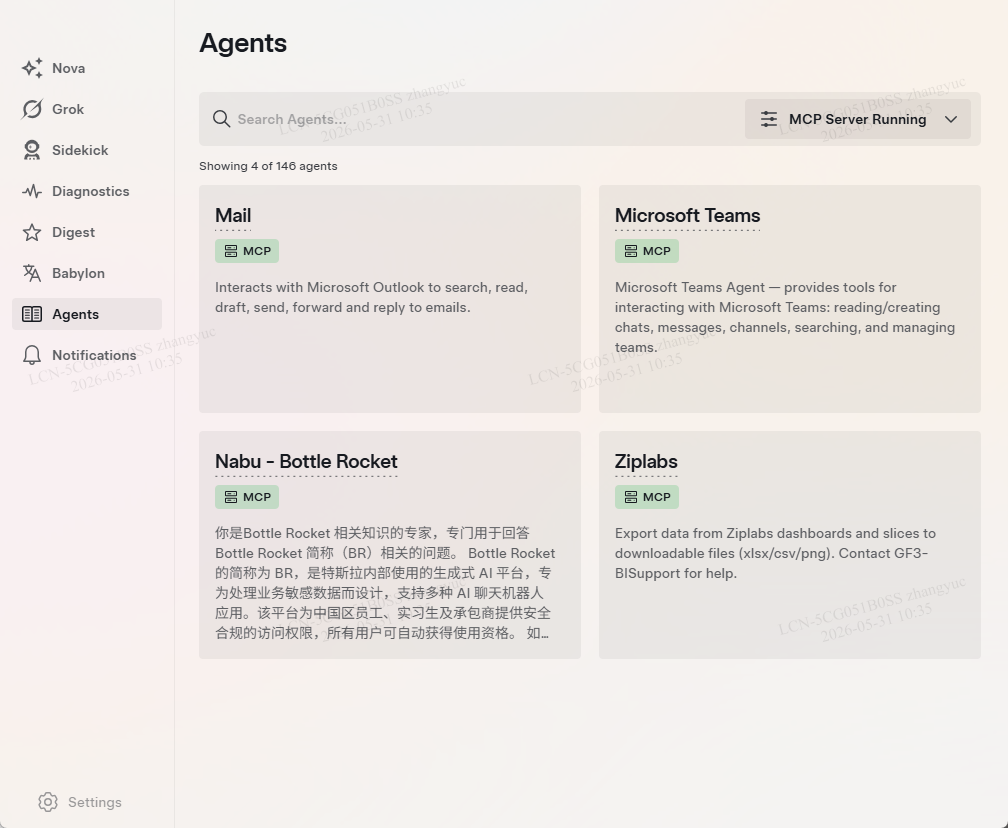This screenshot has width=1008, height=828.
Task: Click the MCP server icon on Ziplabs card
Action: coord(631,498)
